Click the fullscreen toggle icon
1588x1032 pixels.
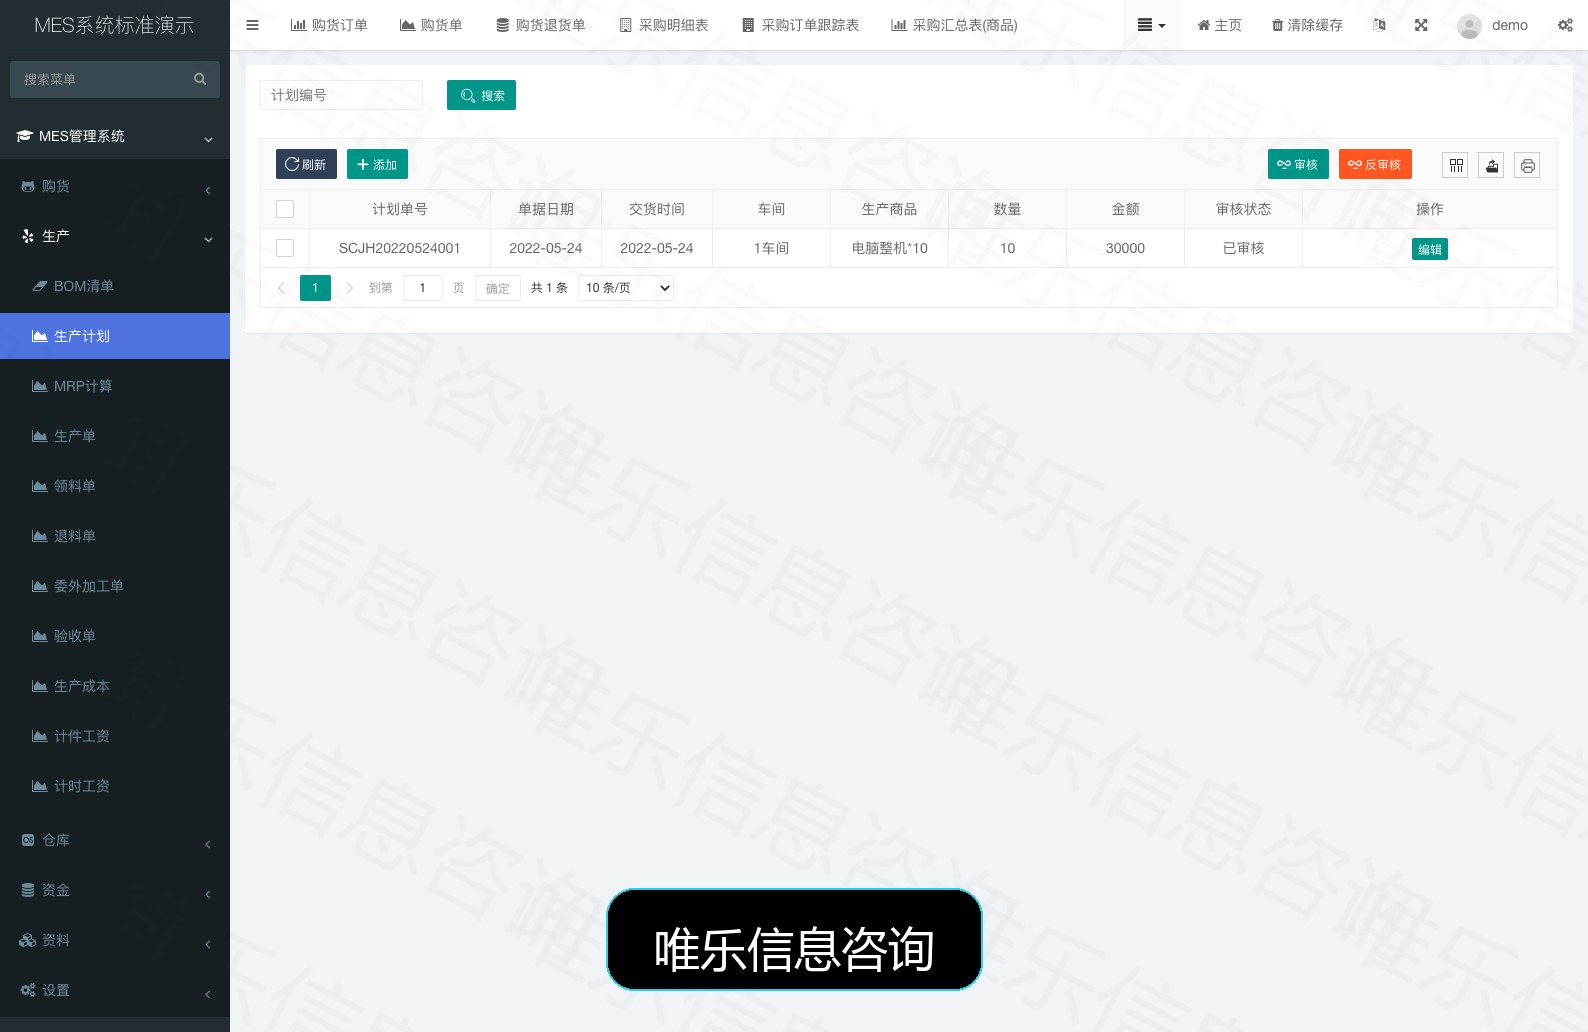coord(1421,25)
